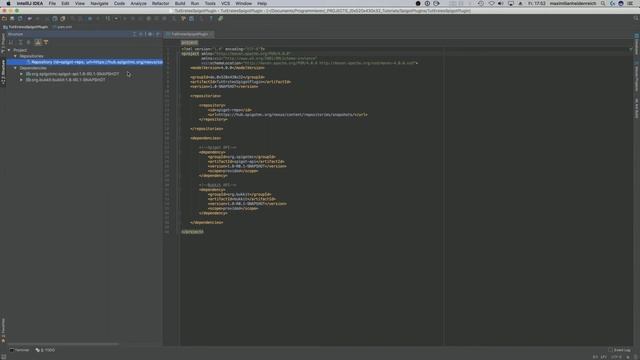Click Collapse All in the Structure panel header
Screen dimensions: 640x360
(141, 34)
